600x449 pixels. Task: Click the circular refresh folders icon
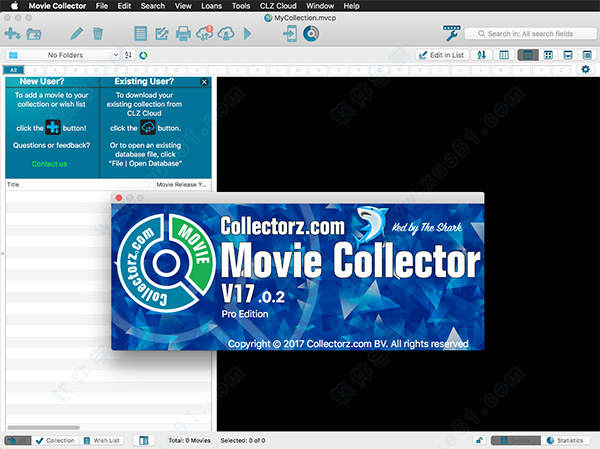(x=143, y=56)
